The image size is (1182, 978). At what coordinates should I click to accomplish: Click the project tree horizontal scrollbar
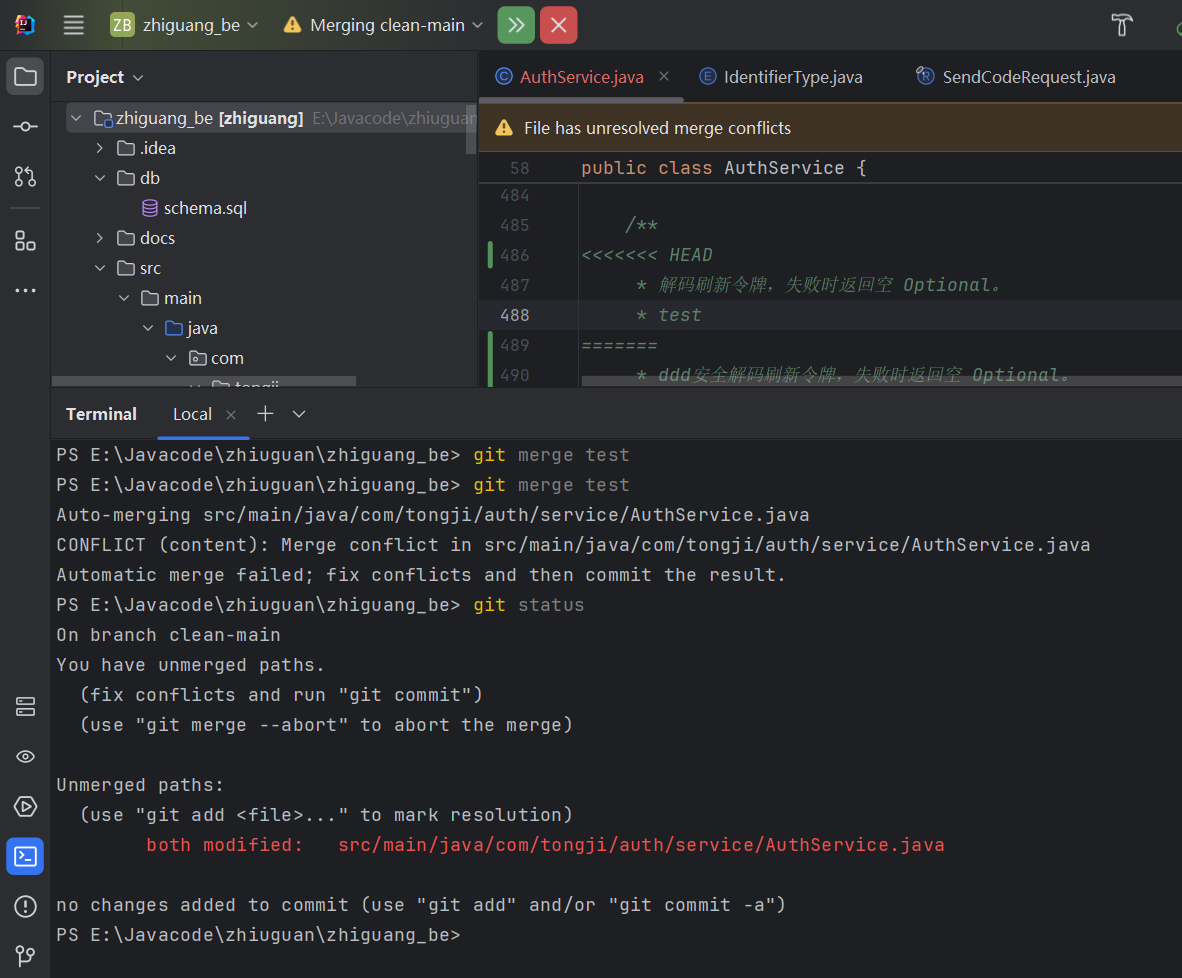click(x=204, y=382)
